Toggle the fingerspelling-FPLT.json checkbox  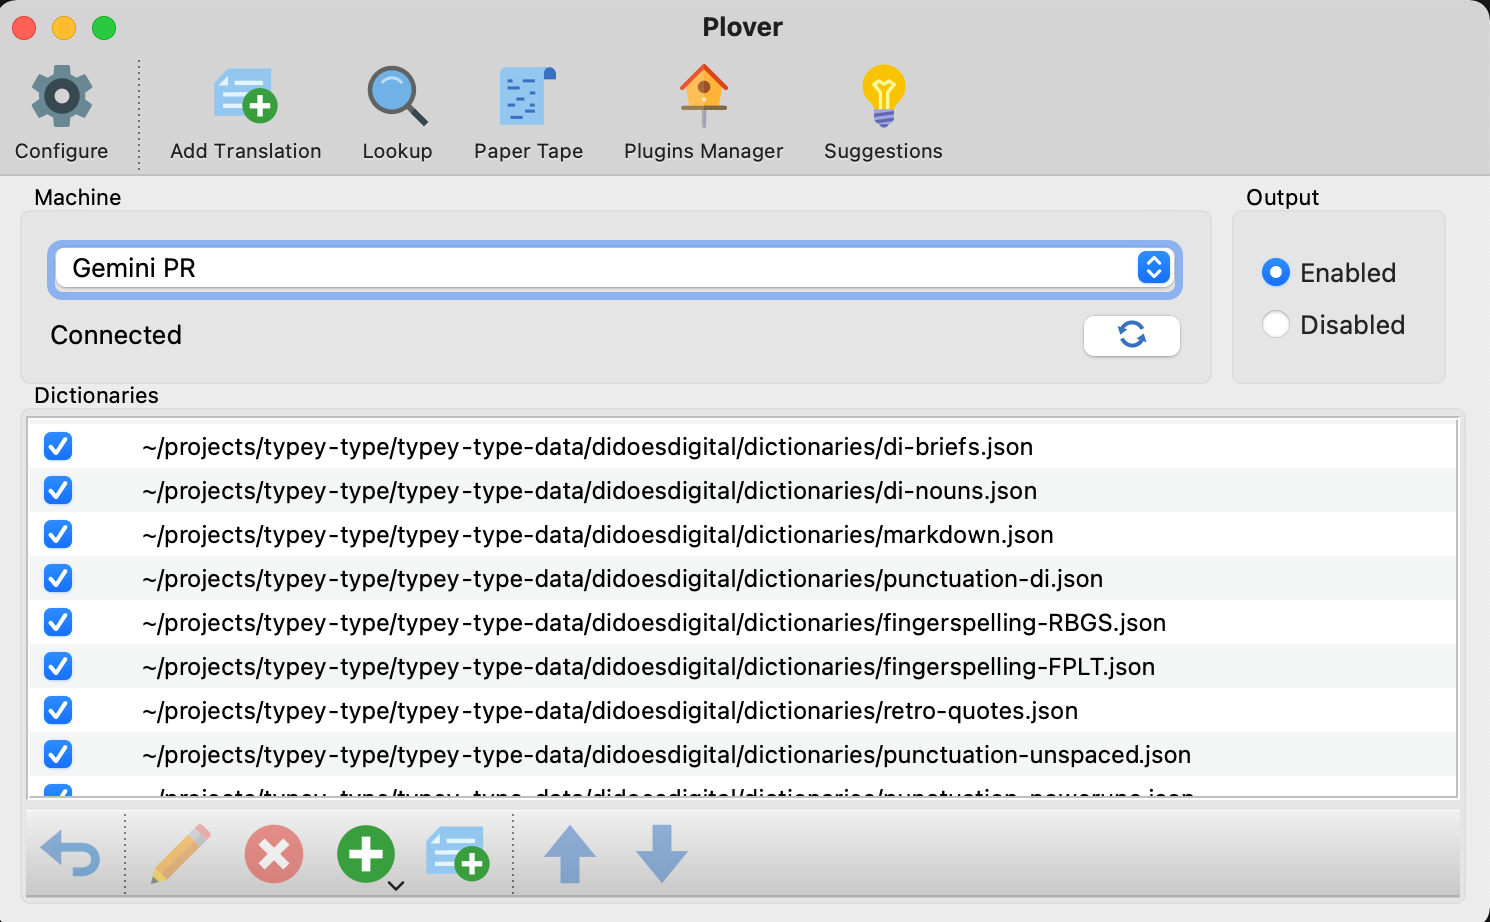tap(58, 666)
